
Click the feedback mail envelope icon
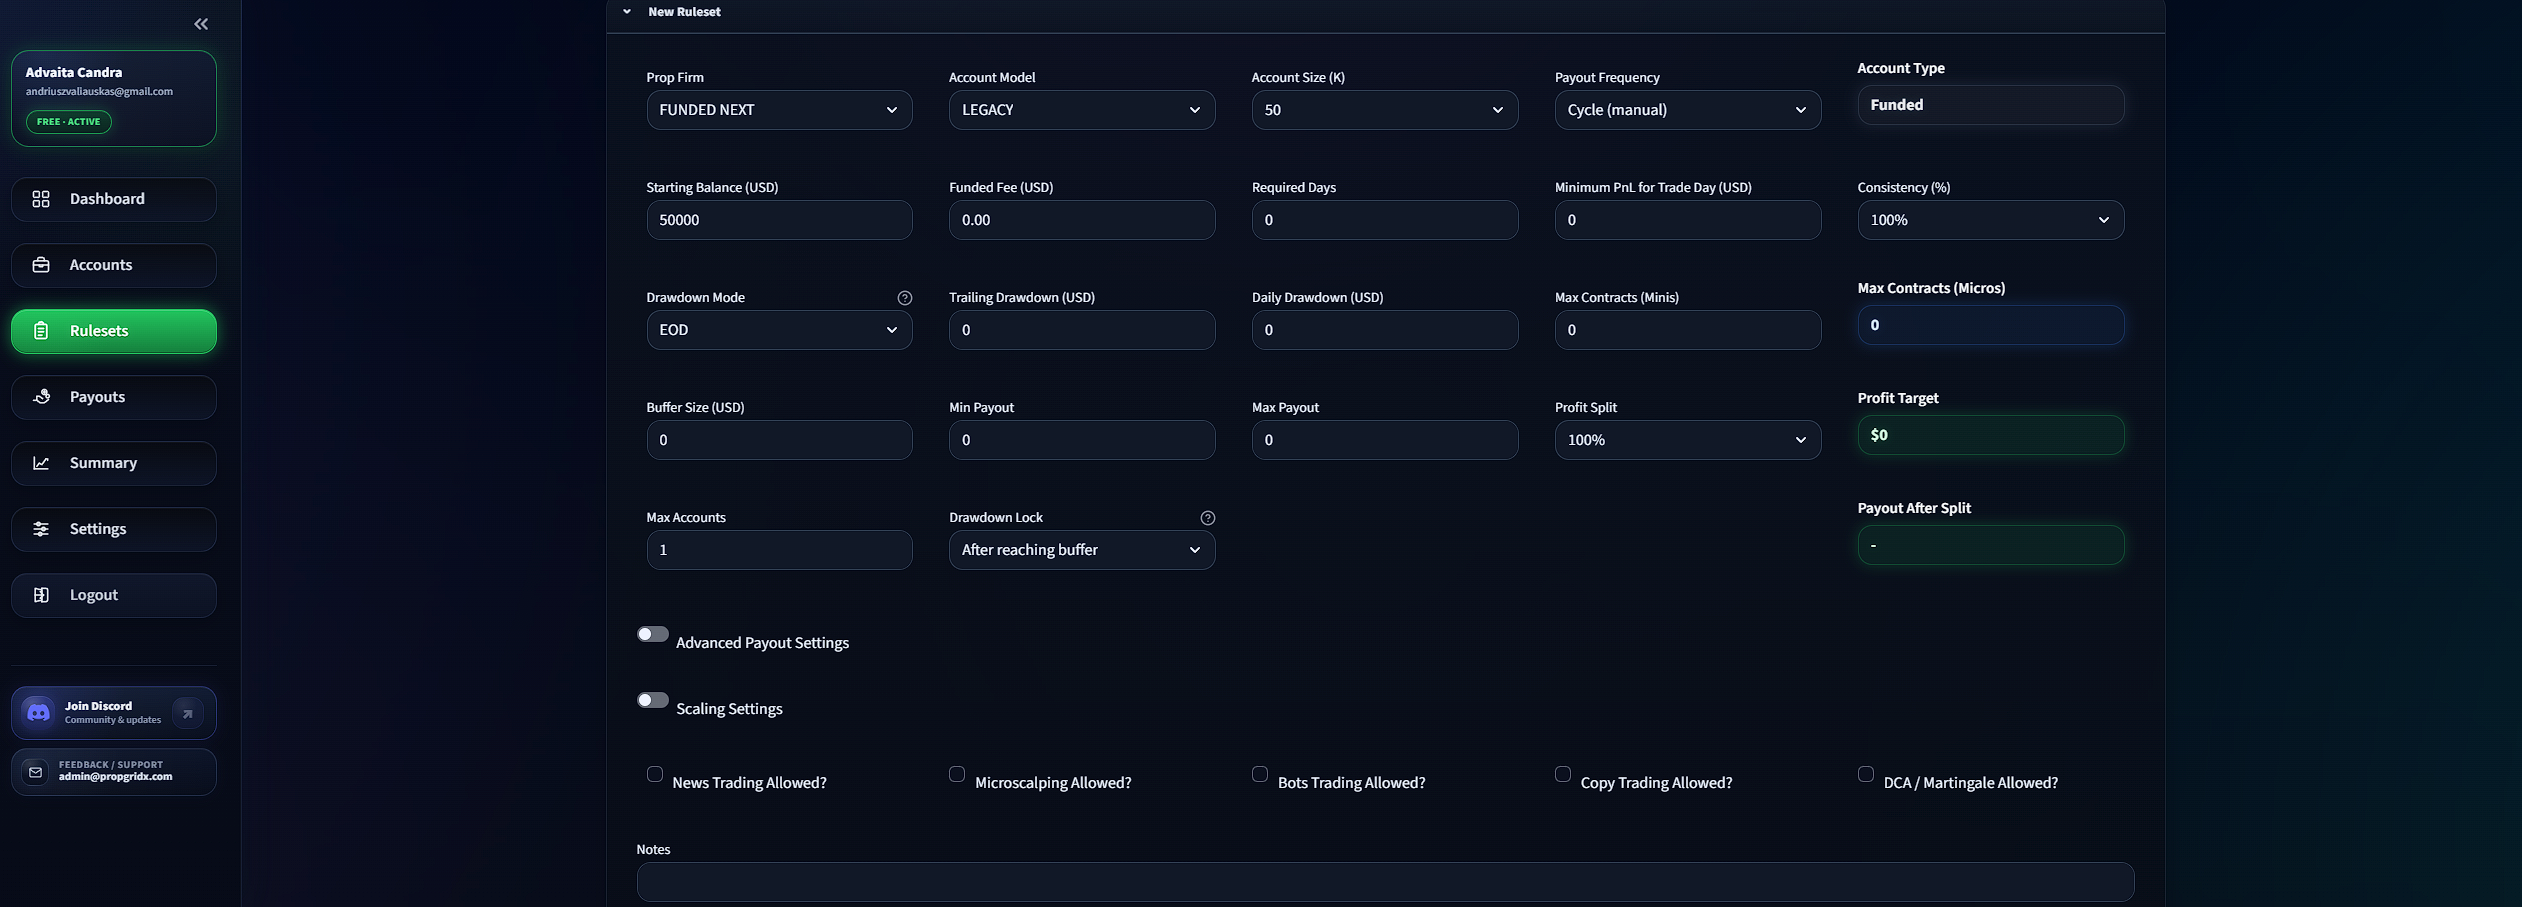pyautogui.click(x=35, y=772)
